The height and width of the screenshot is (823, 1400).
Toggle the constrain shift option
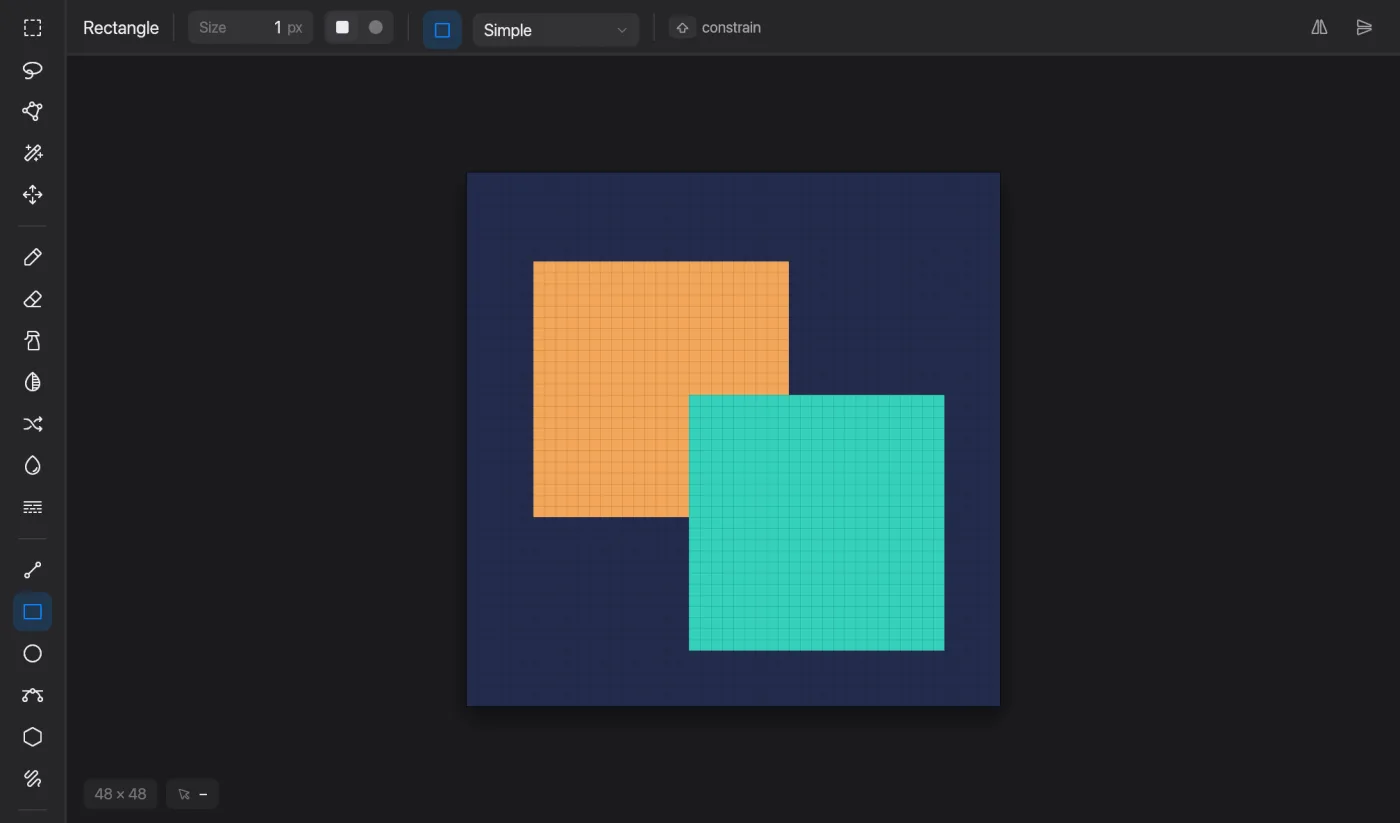point(716,28)
